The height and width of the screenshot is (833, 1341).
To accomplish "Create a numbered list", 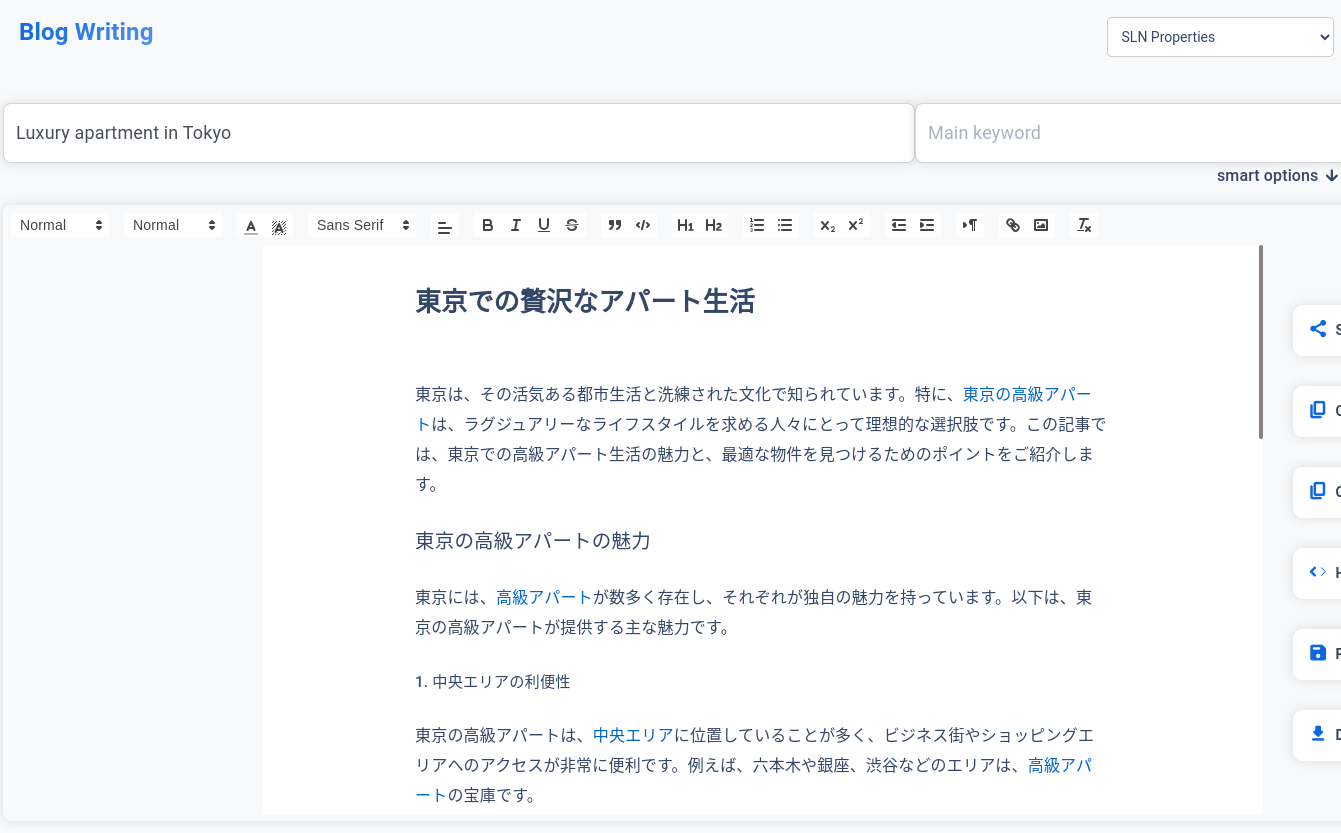I will (x=757, y=225).
